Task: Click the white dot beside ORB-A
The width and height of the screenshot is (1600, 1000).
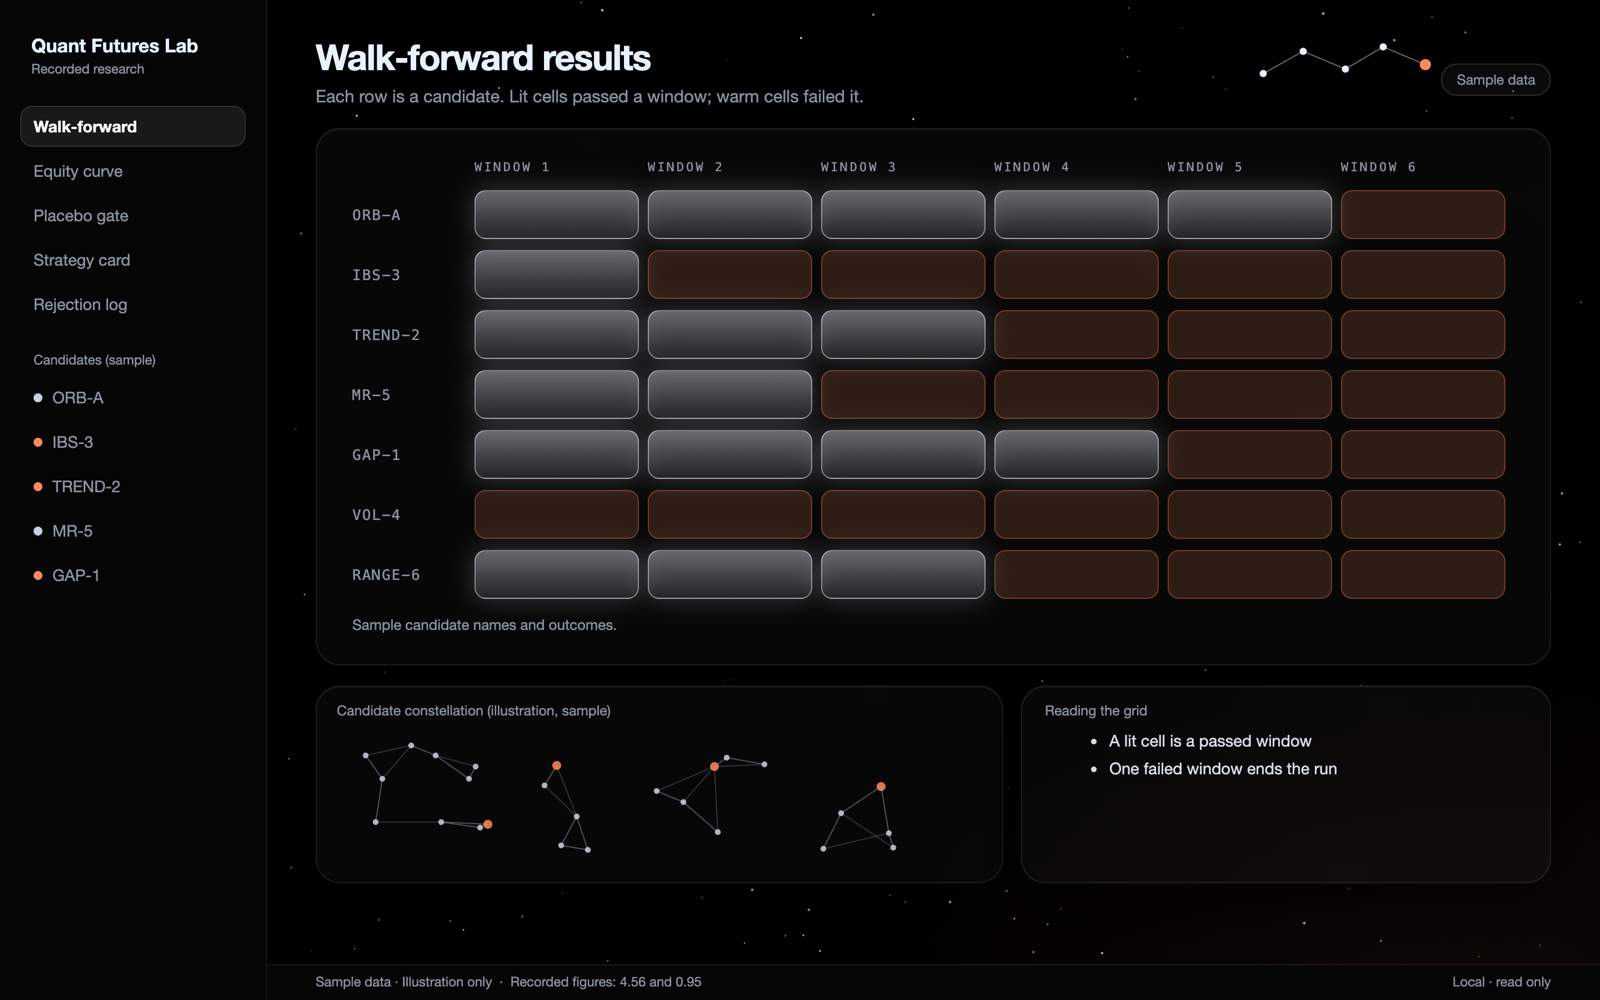Action: (38, 397)
